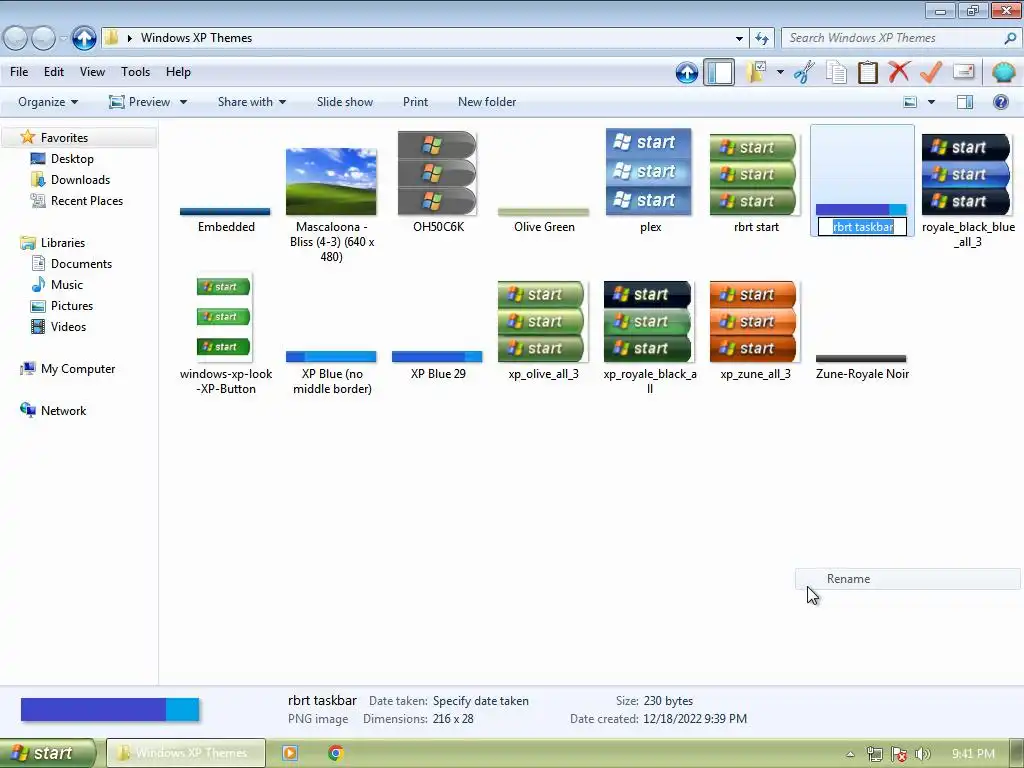Select My Computer in the sidebar
The width and height of the screenshot is (1024, 768).
coord(78,369)
